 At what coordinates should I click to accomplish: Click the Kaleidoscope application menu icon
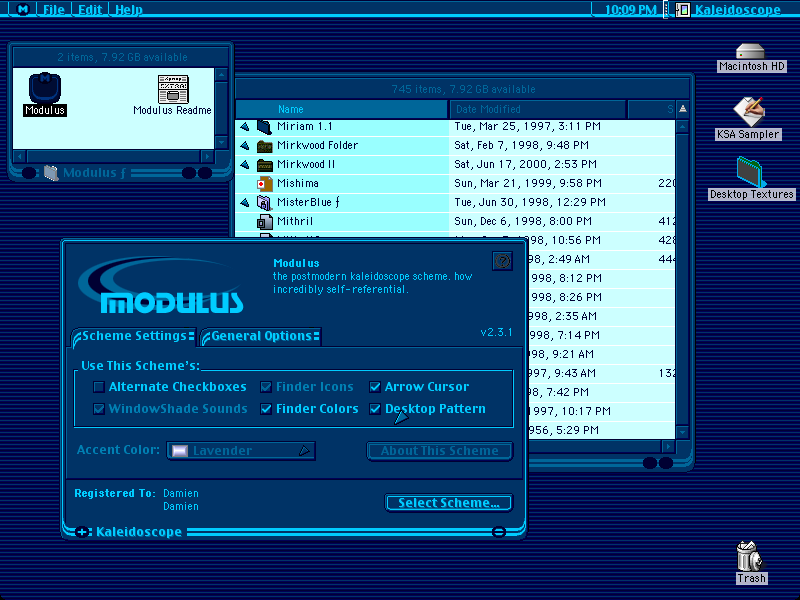coord(683,9)
